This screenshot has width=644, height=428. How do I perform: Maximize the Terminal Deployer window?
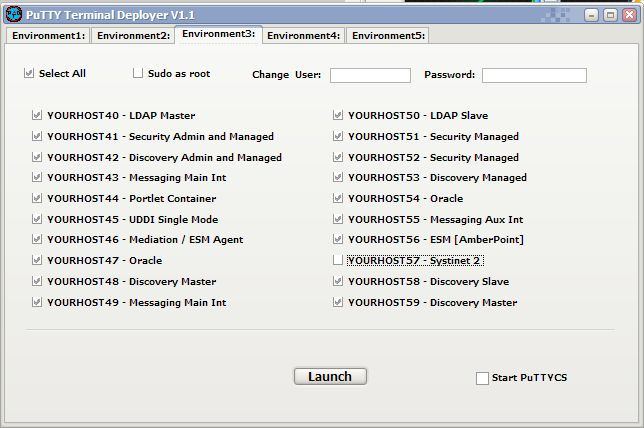[610, 15]
